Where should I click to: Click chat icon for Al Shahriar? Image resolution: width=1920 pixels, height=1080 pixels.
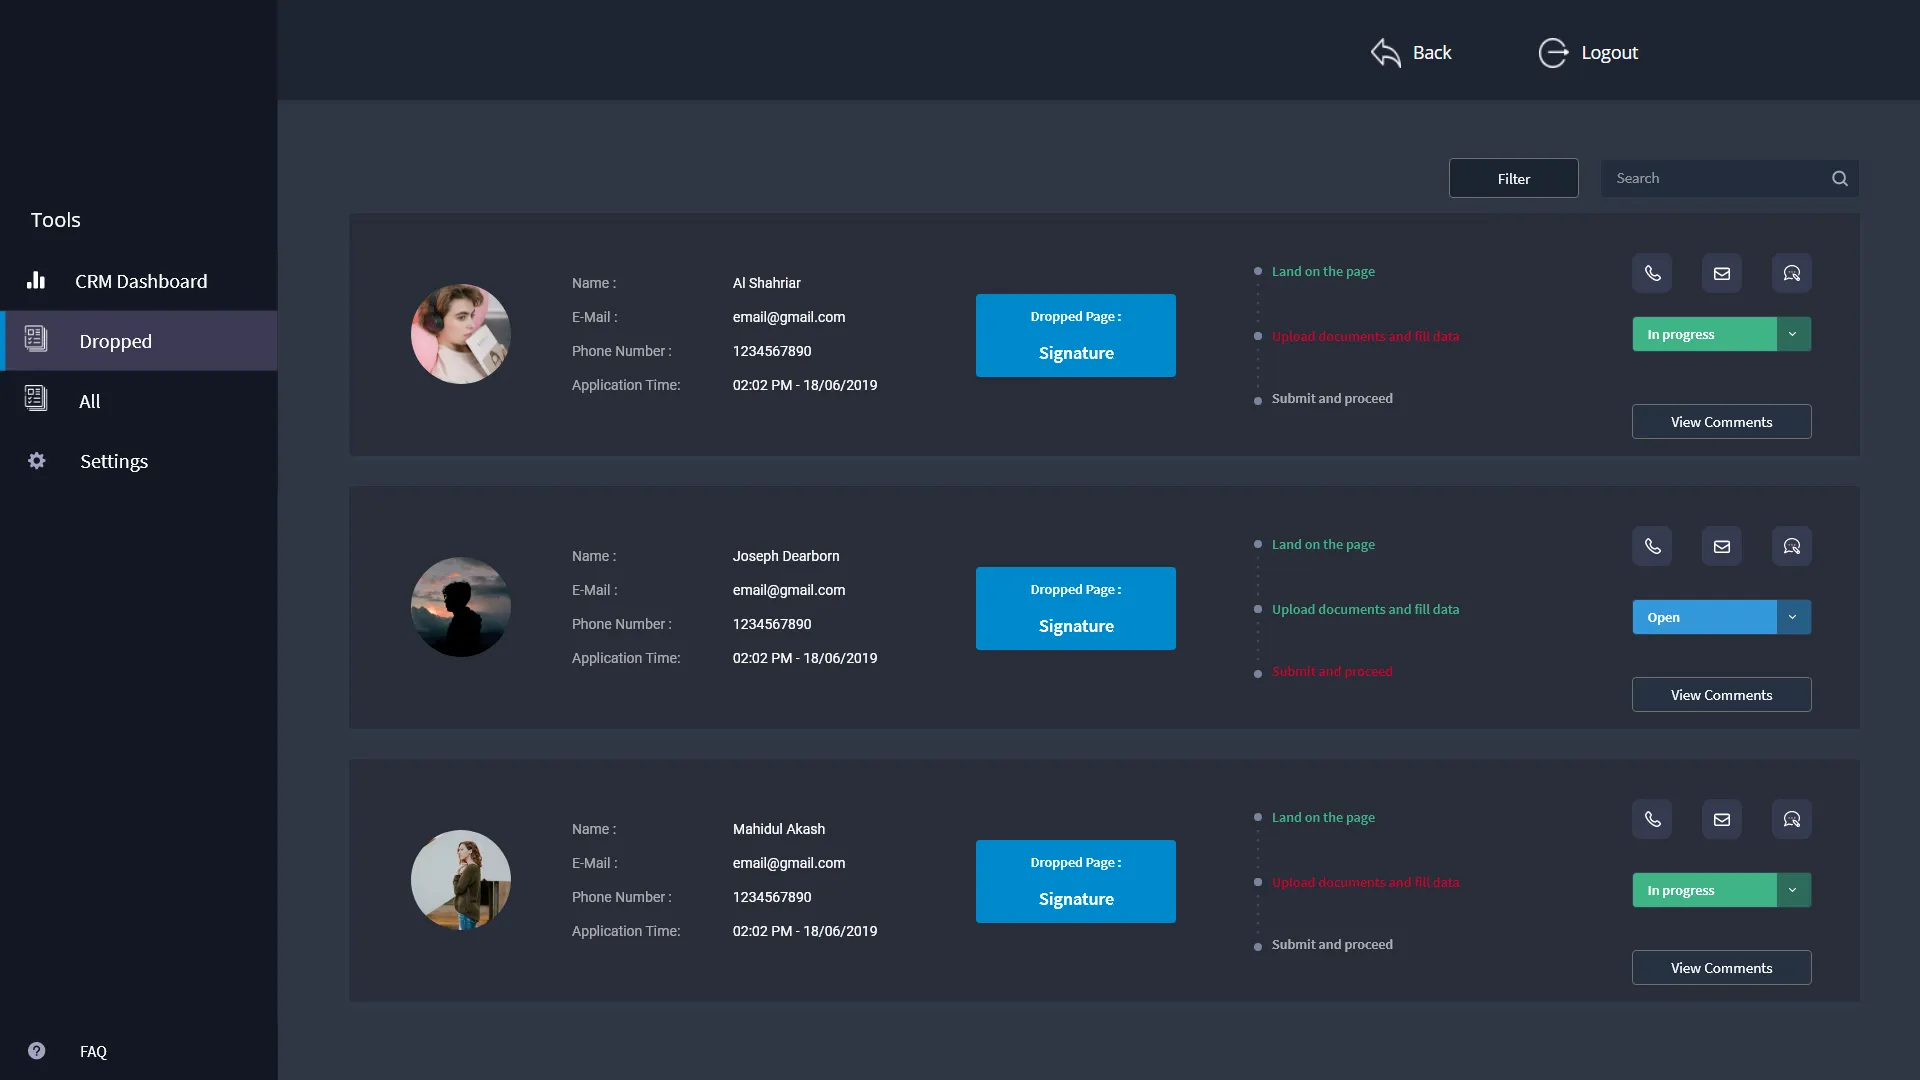[x=1791, y=273]
